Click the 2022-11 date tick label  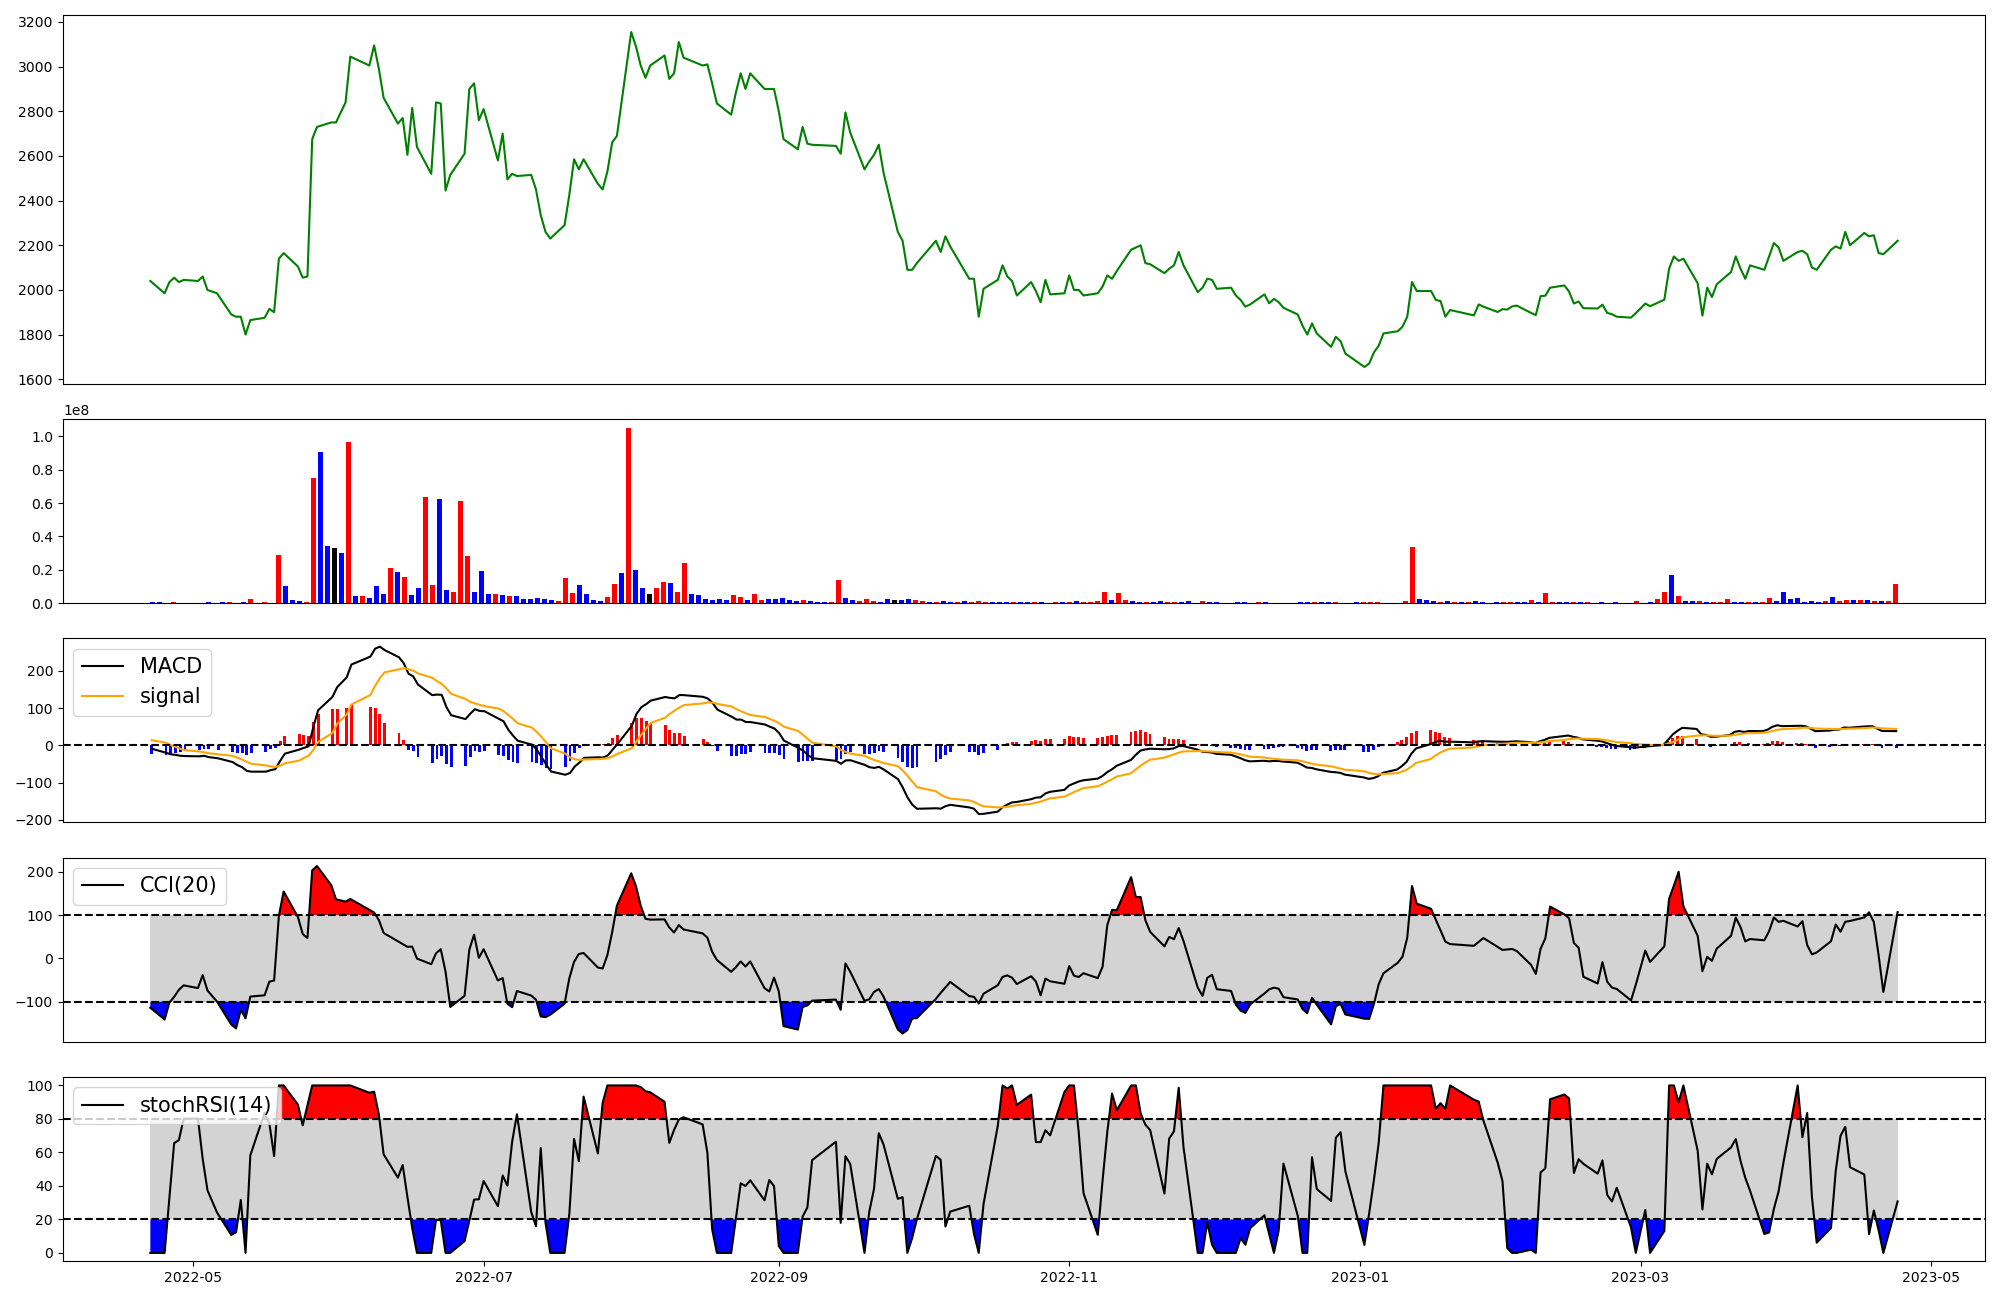(1070, 1277)
